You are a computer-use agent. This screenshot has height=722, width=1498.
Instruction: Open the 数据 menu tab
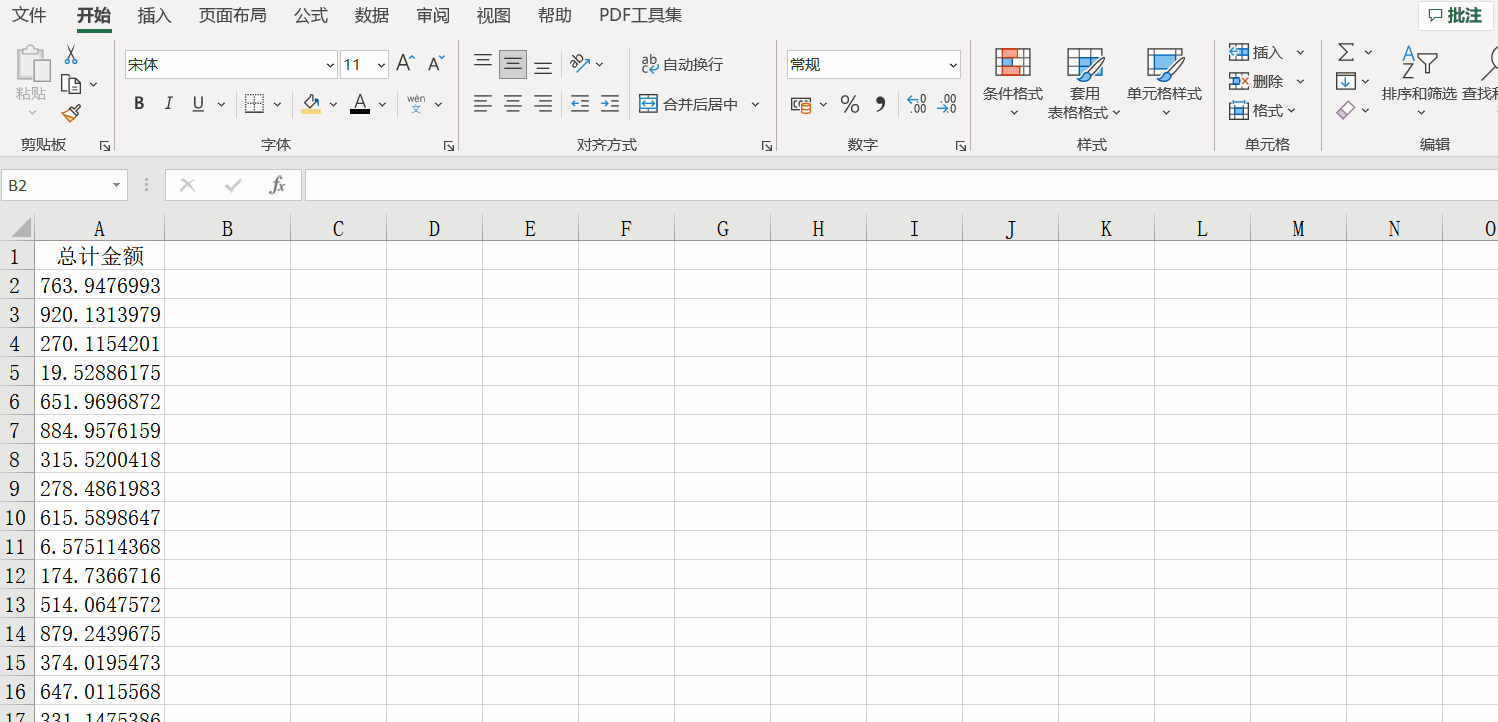tap(371, 15)
